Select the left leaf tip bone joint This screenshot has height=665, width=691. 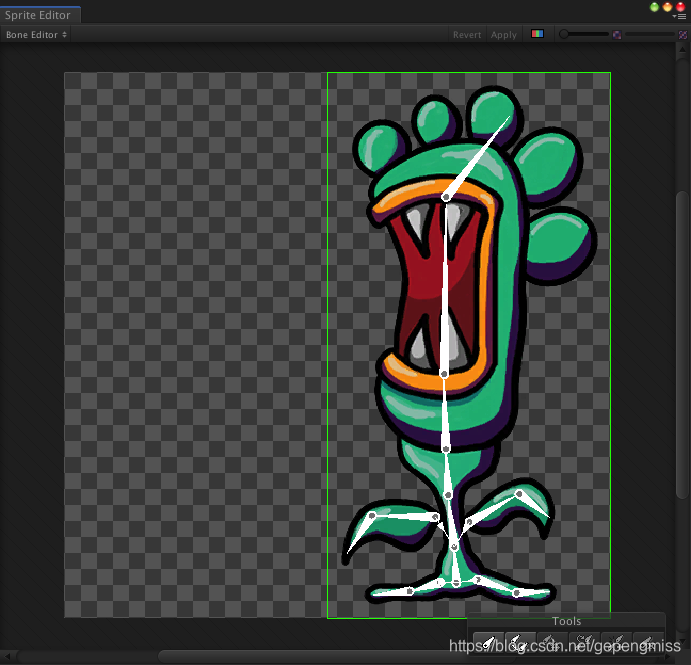pos(372,515)
